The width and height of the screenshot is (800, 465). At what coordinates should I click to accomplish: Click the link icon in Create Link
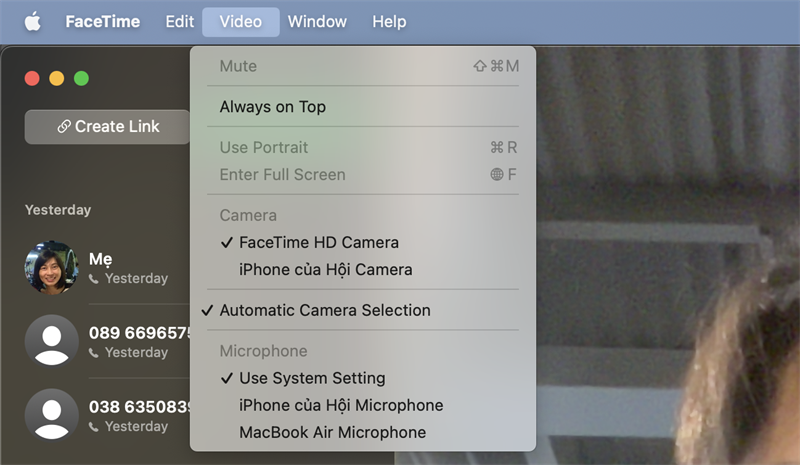click(x=64, y=127)
